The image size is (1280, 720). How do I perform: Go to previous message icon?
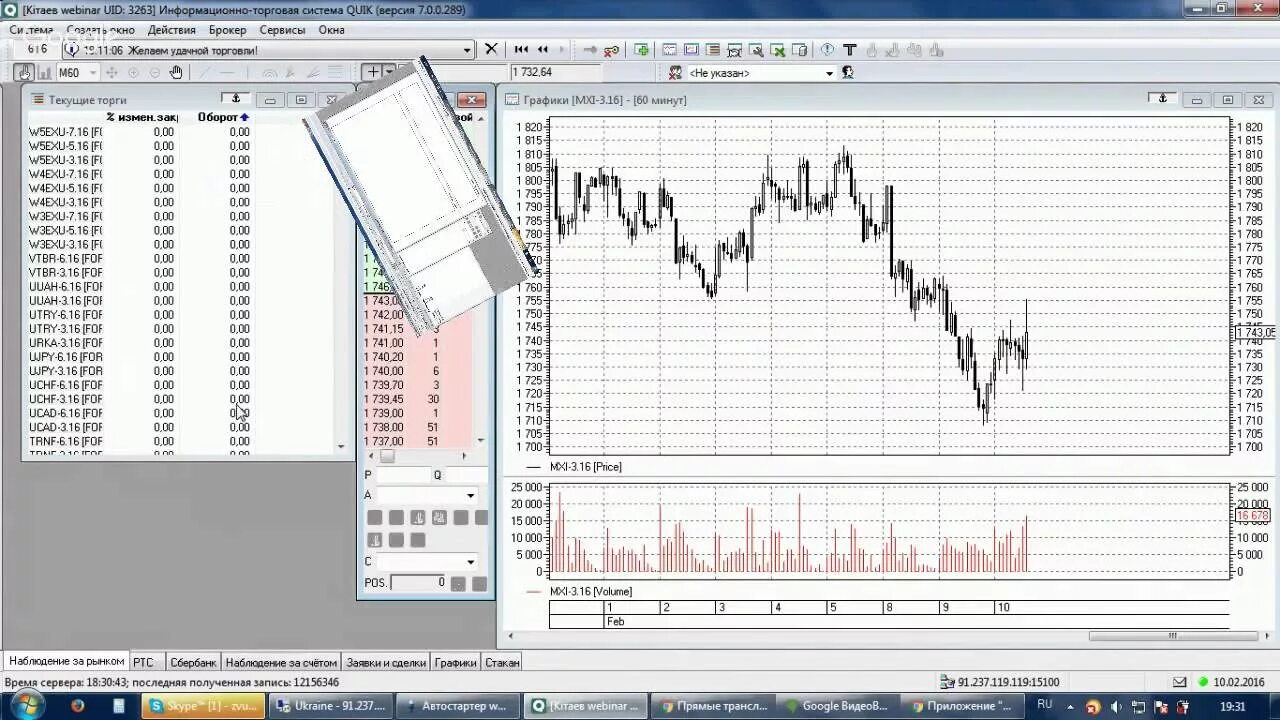(x=543, y=49)
